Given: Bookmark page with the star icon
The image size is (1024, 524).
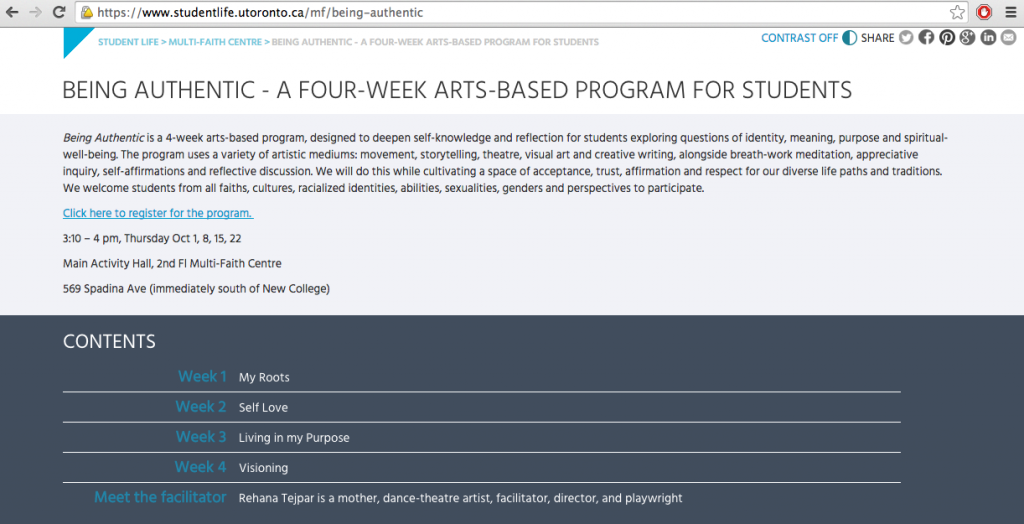Looking at the screenshot, I should pos(957,13).
